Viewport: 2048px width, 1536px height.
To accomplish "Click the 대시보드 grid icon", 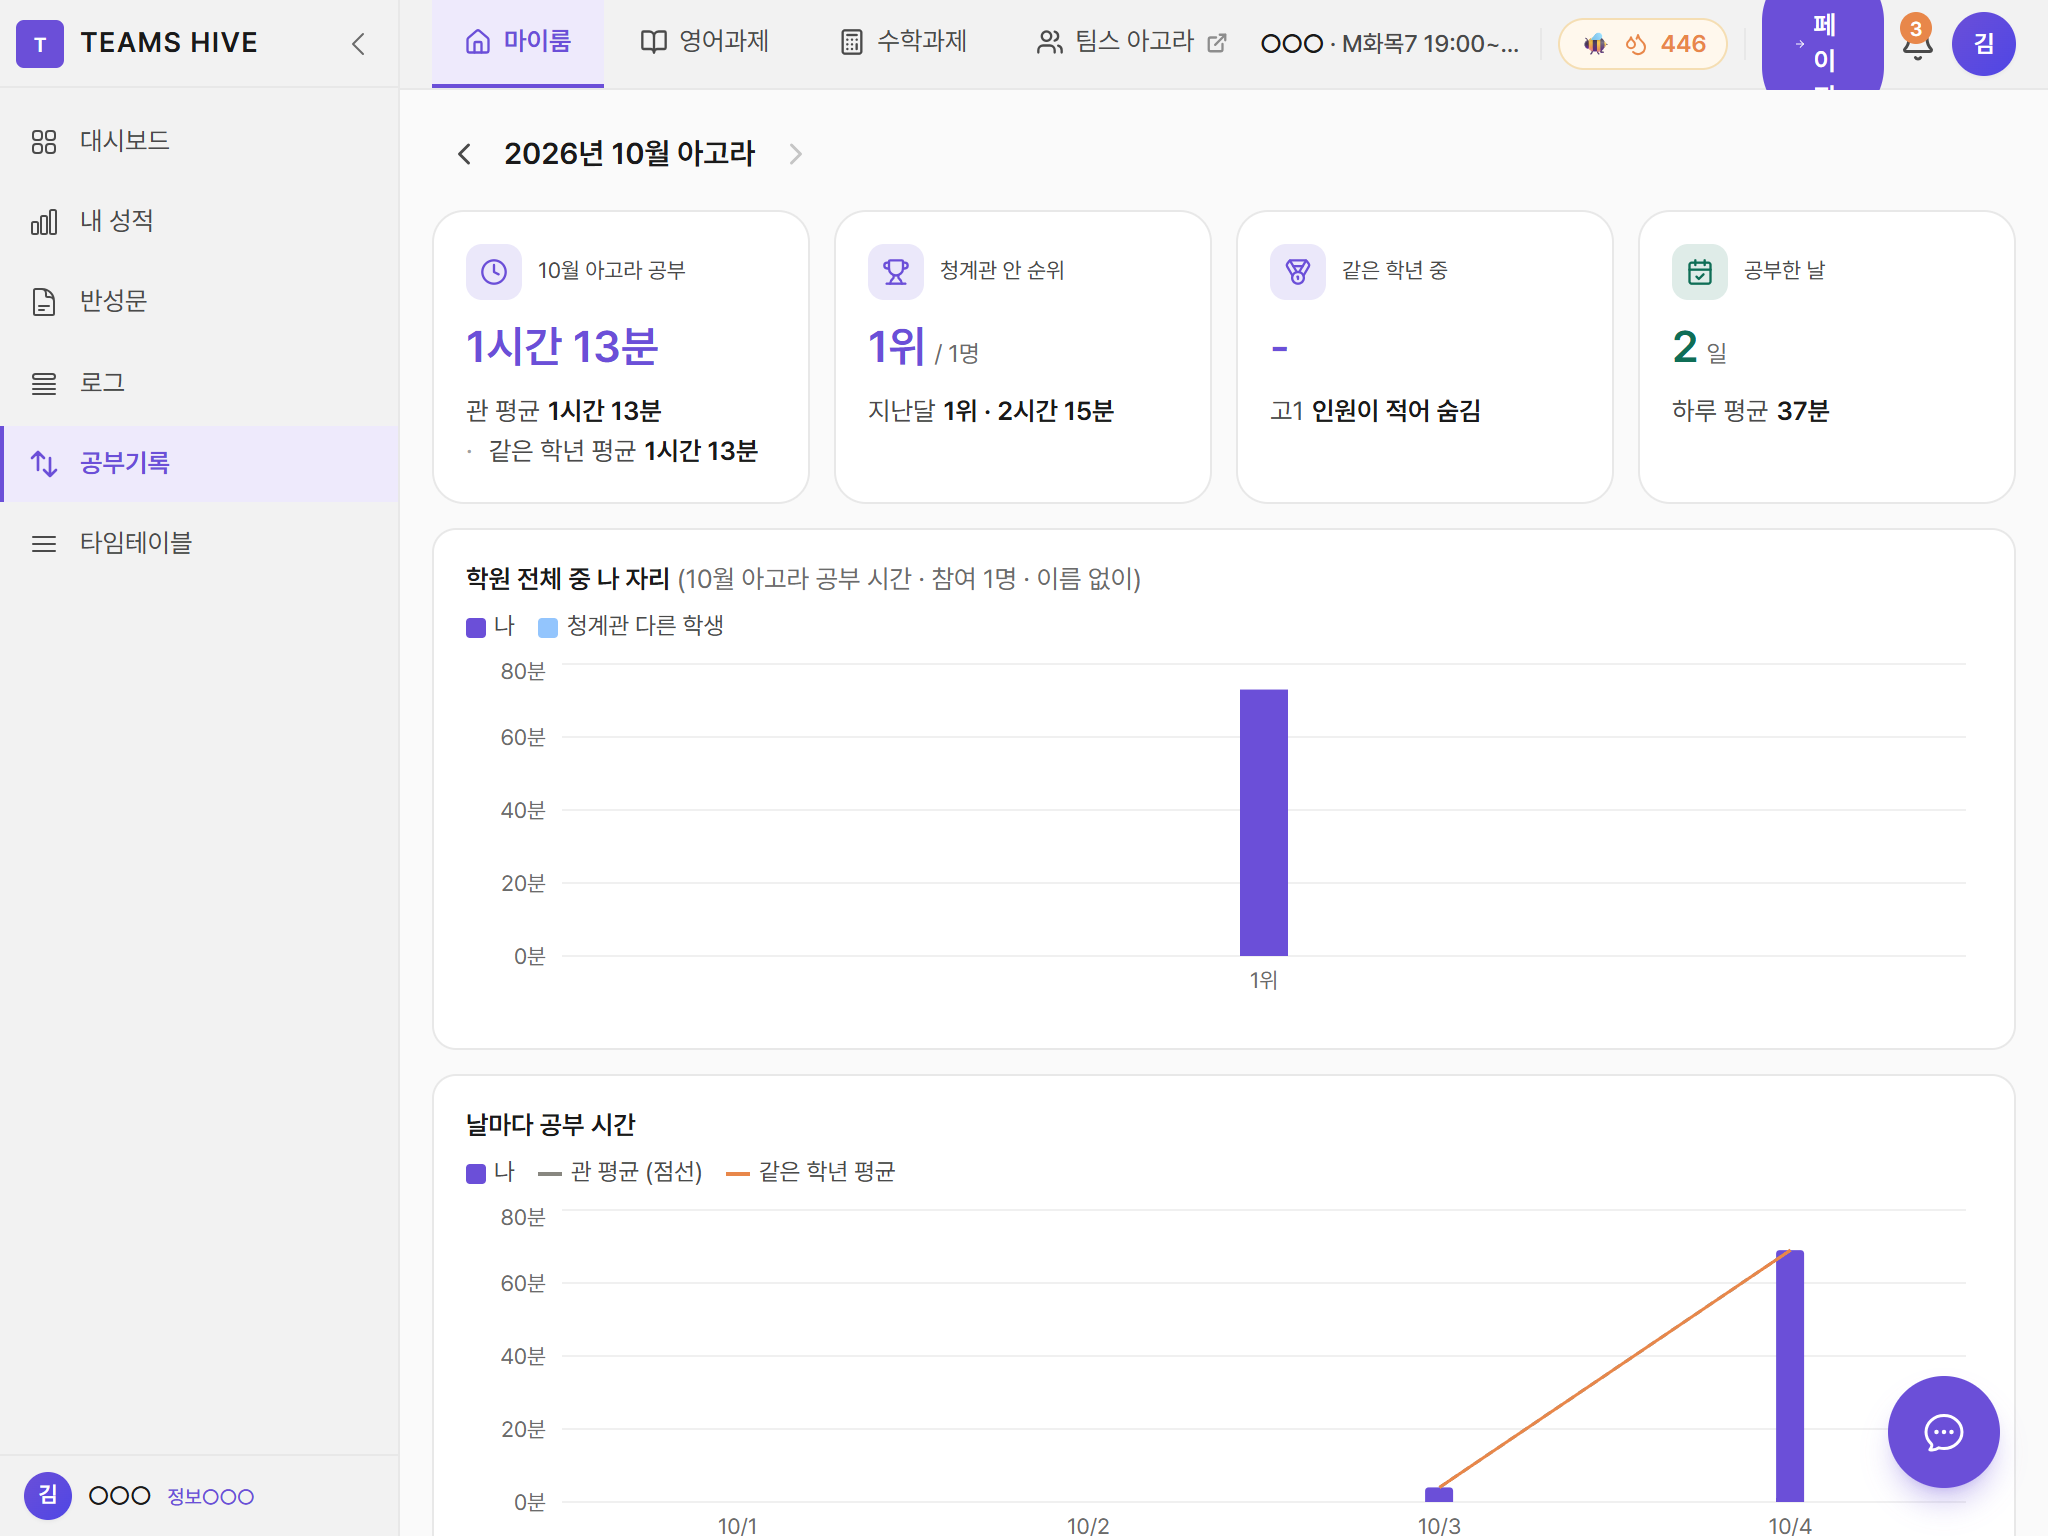I will pyautogui.click(x=44, y=142).
